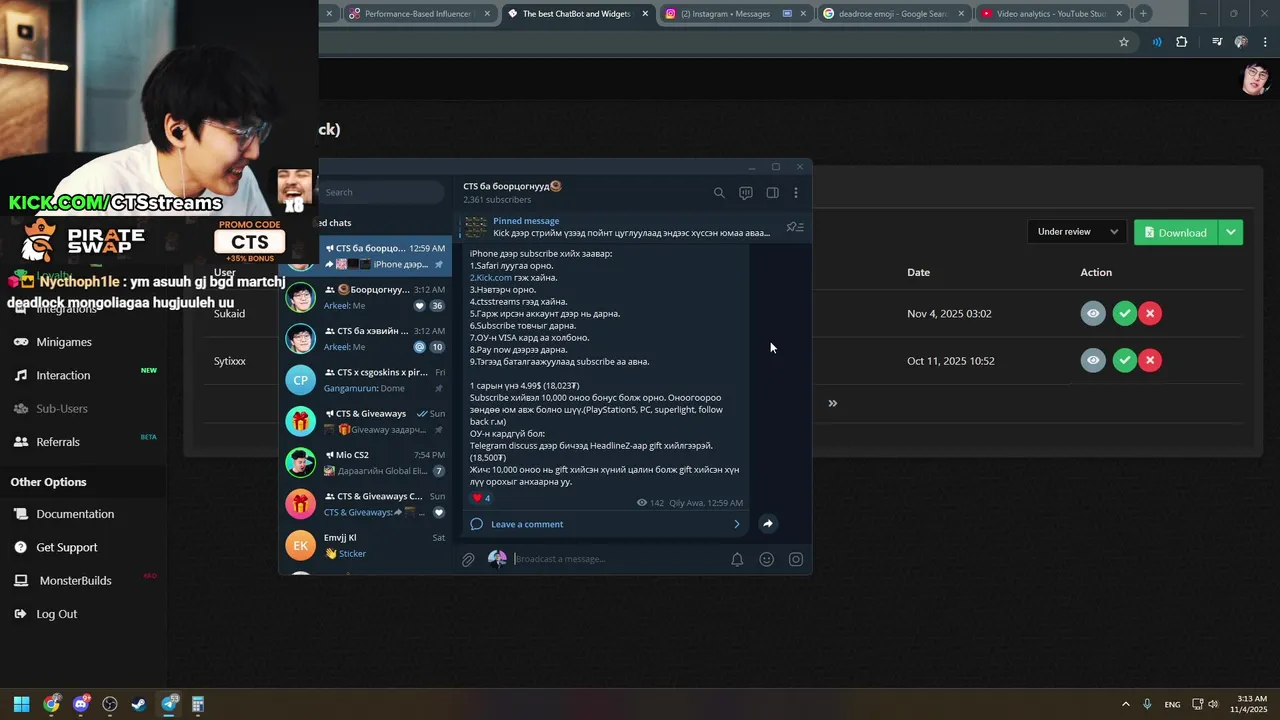Click CTS ба боорцогнууд channel title header
Viewport: 1280px width, 720px height.
click(x=512, y=186)
